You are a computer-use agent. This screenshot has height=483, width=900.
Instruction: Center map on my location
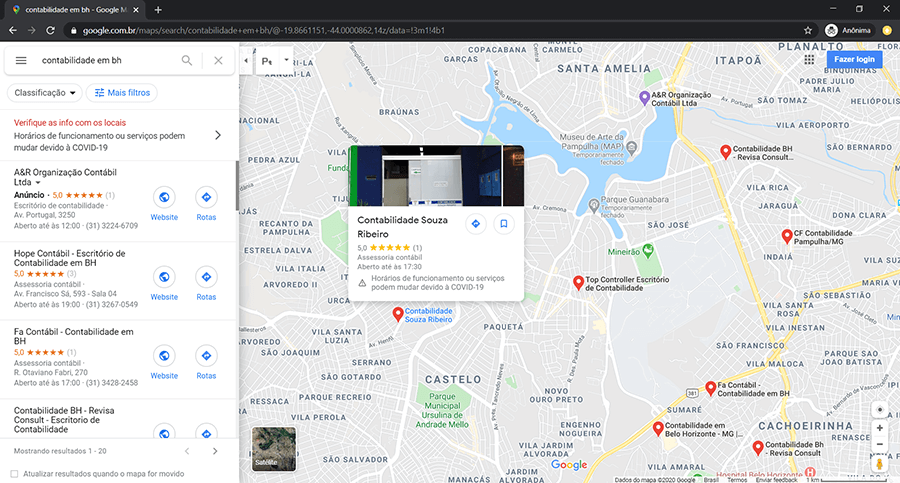[879, 409]
